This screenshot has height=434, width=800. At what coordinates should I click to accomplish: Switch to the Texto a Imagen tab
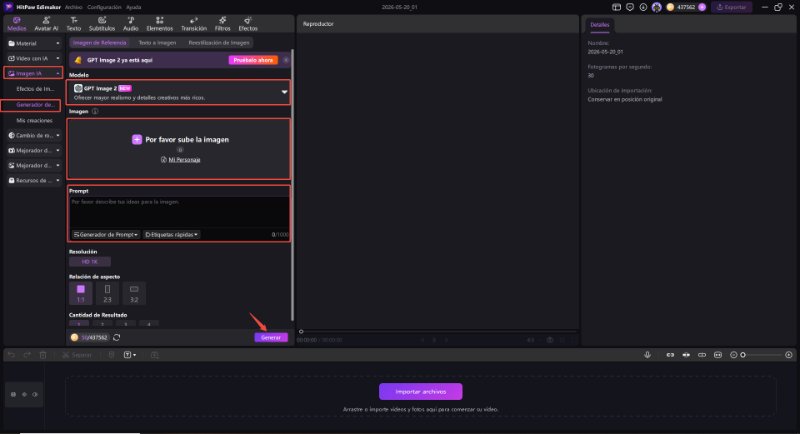(x=158, y=43)
